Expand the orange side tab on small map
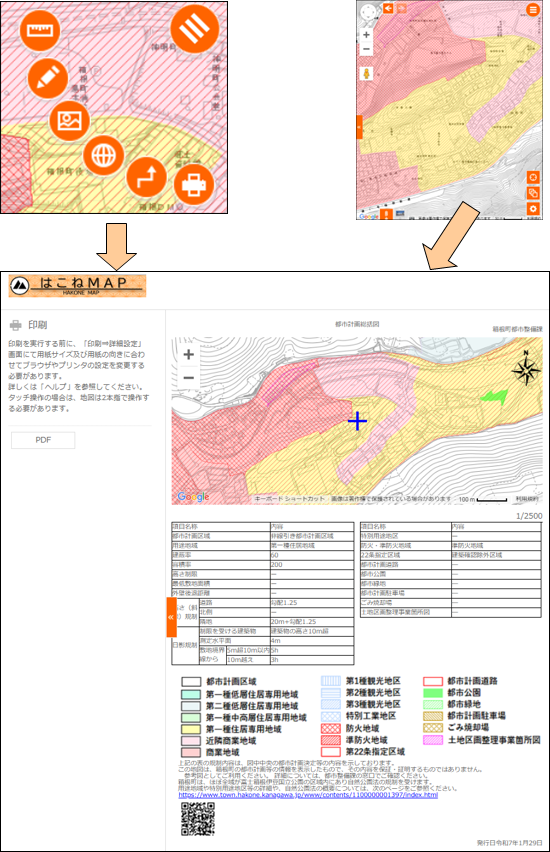The height and width of the screenshot is (852, 550). [359, 127]
